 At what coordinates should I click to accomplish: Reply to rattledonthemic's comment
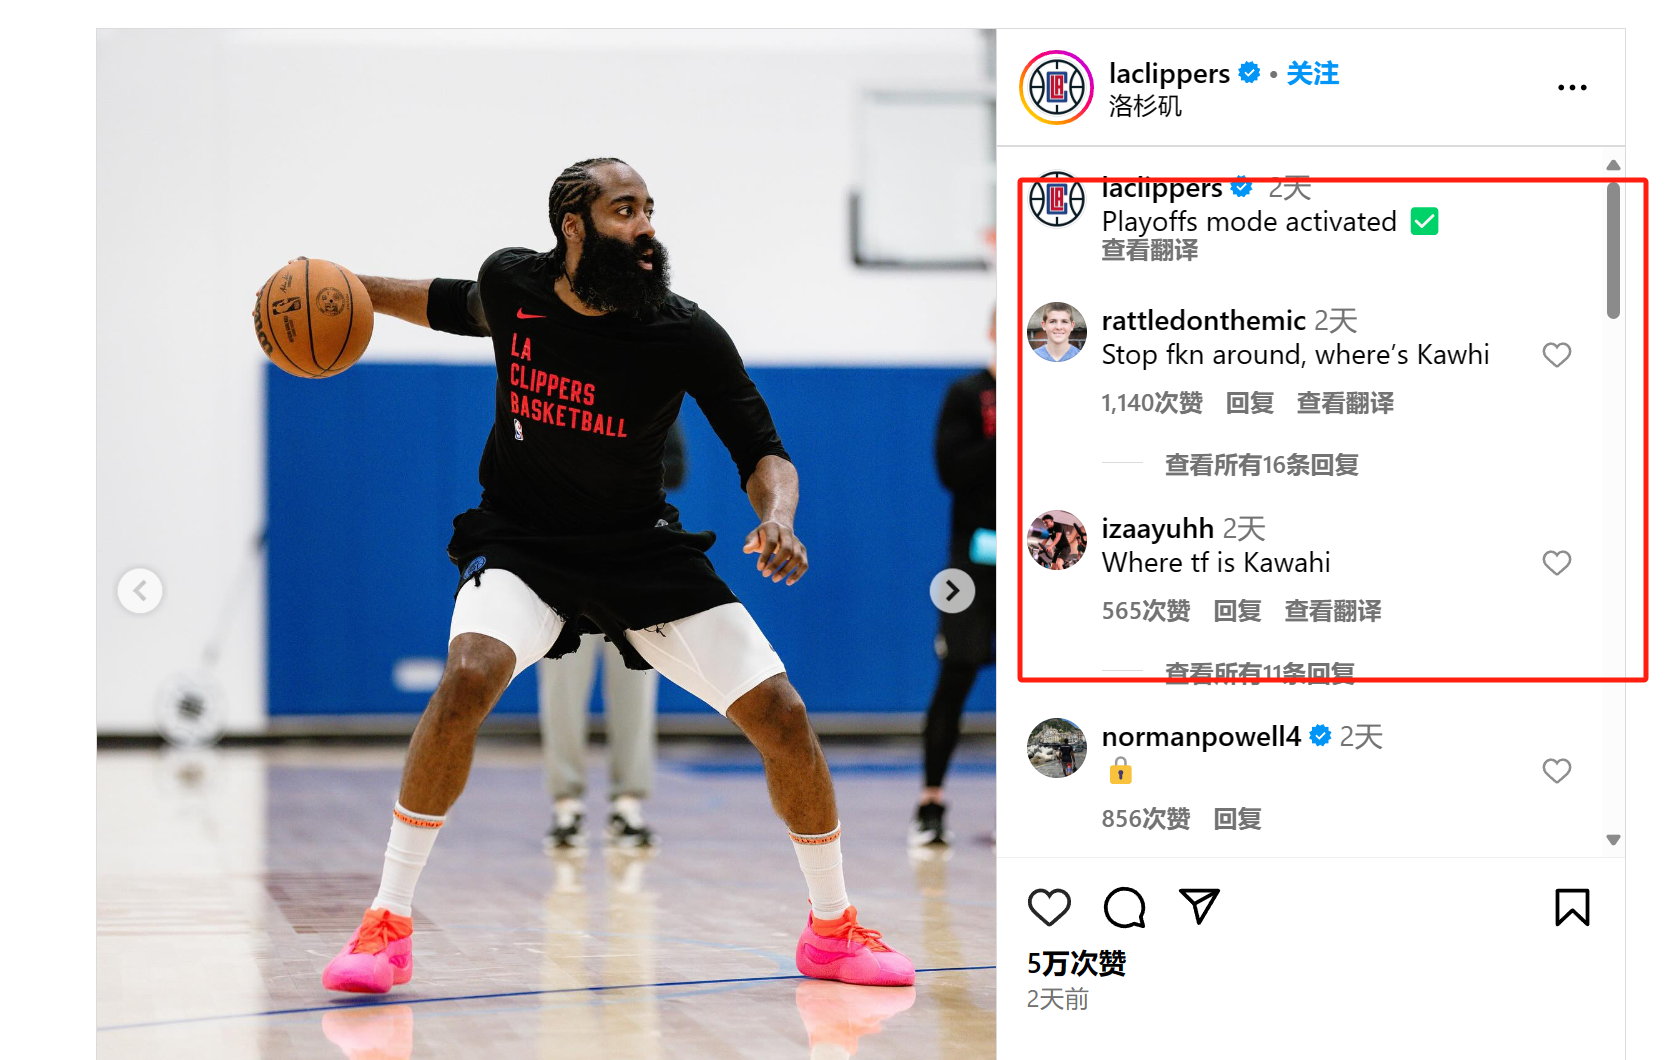[x=1250, y=403]
